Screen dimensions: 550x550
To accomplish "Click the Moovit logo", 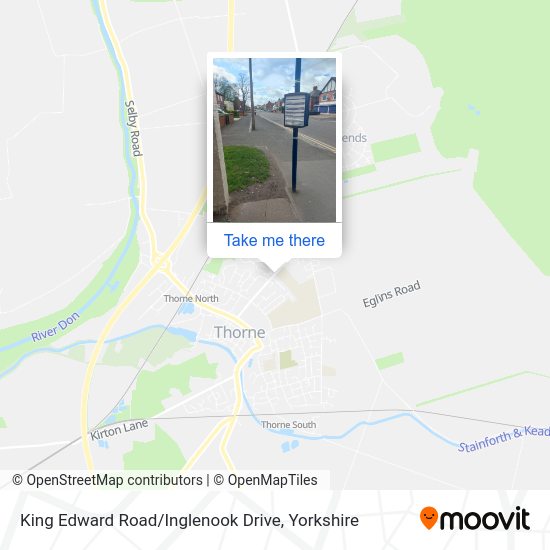I will [475, 519].
